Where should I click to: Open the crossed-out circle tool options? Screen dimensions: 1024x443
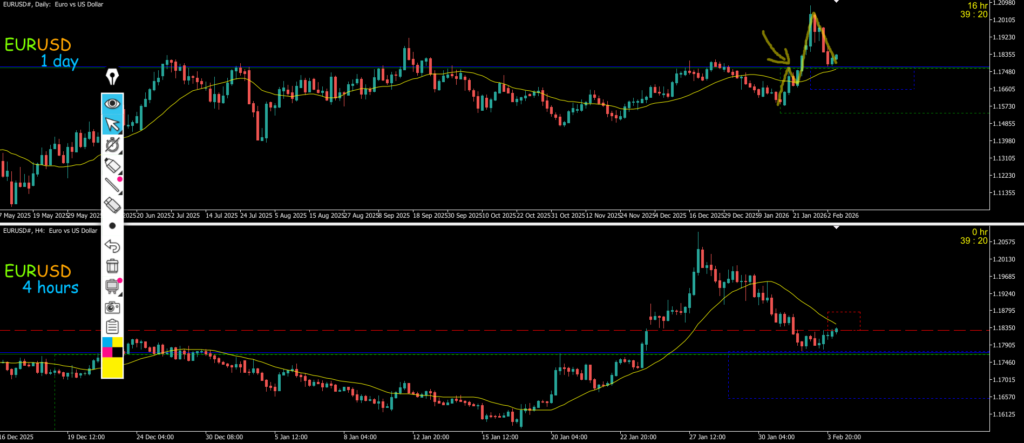112,144
